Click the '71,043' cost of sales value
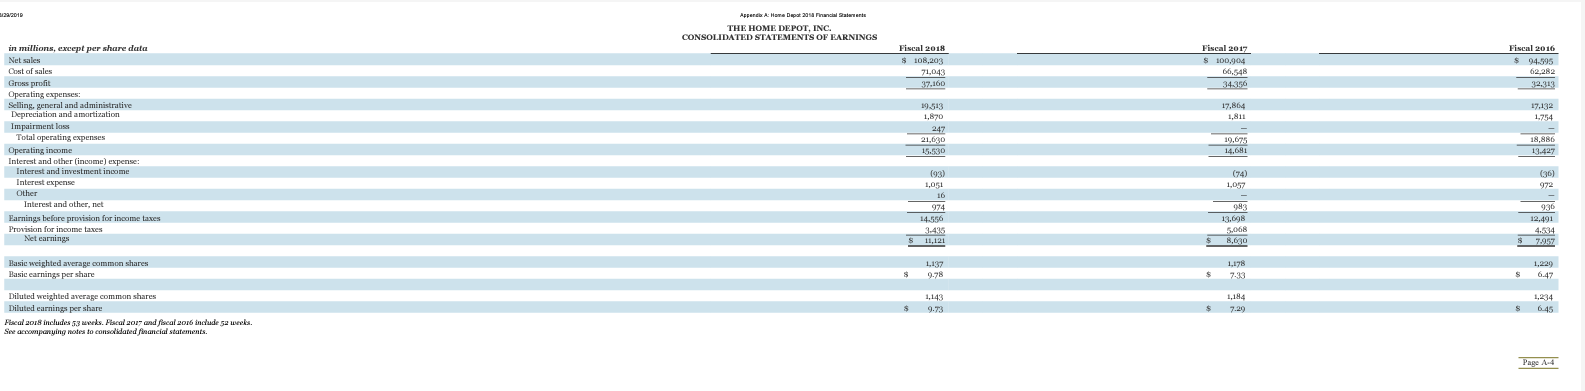1585x391 pixels. click(x=932, y=72)
